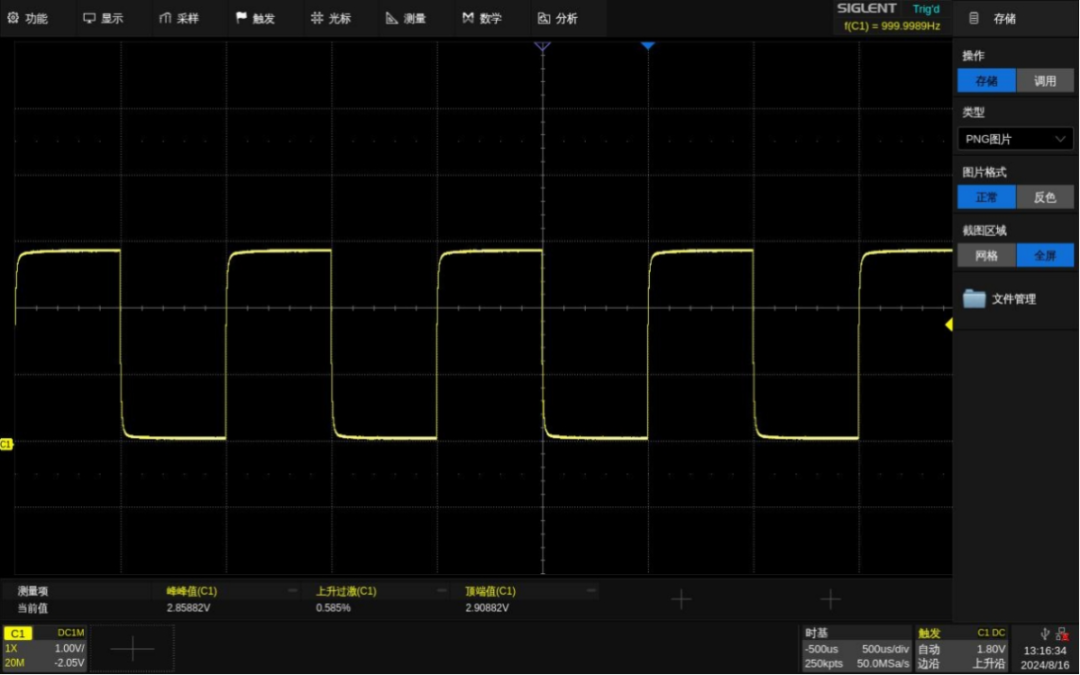Click the 上升沿 trigger slope label
This screenshot has width=1080, height=675.
(x=989, y=663)
